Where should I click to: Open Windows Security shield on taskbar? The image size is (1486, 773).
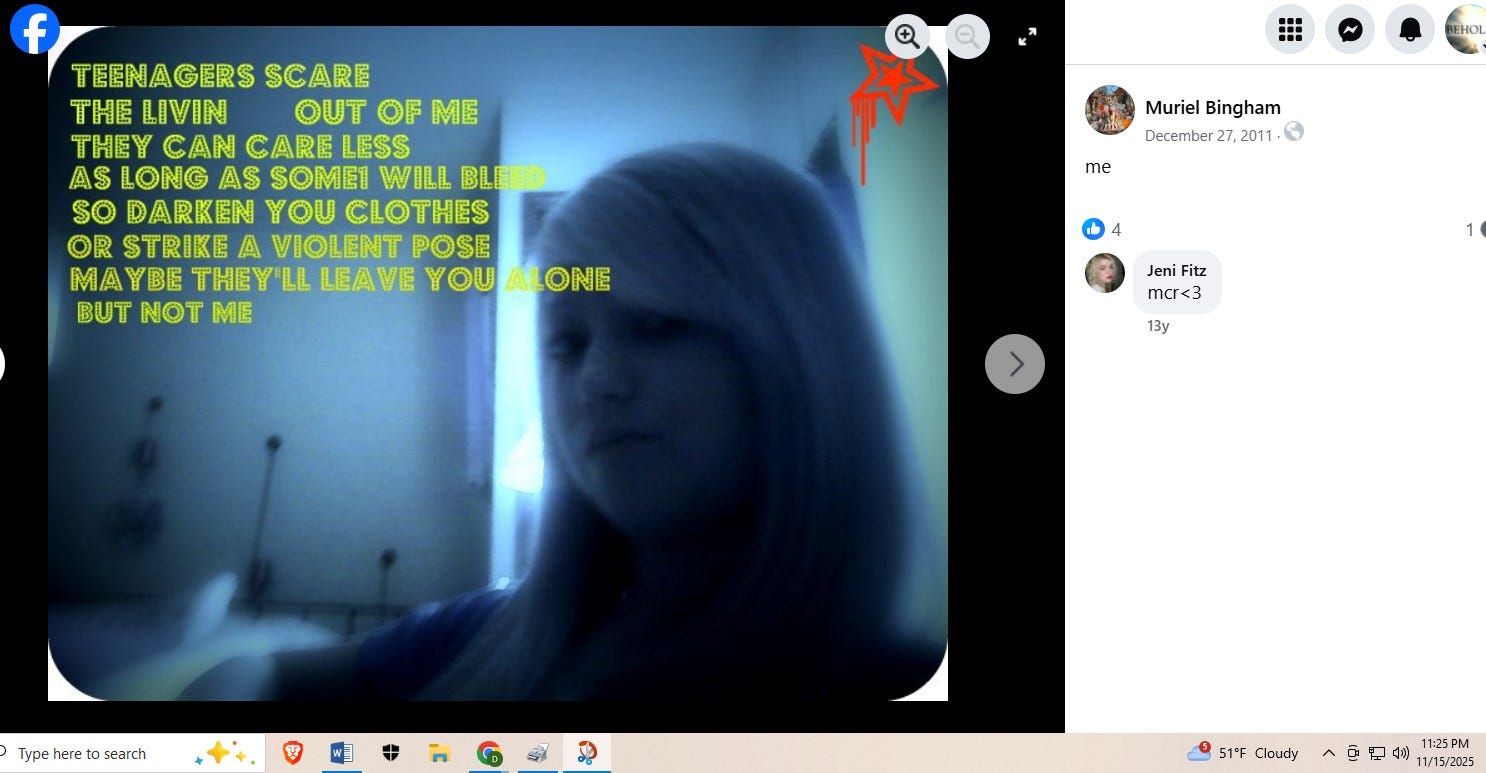[391, 753]
